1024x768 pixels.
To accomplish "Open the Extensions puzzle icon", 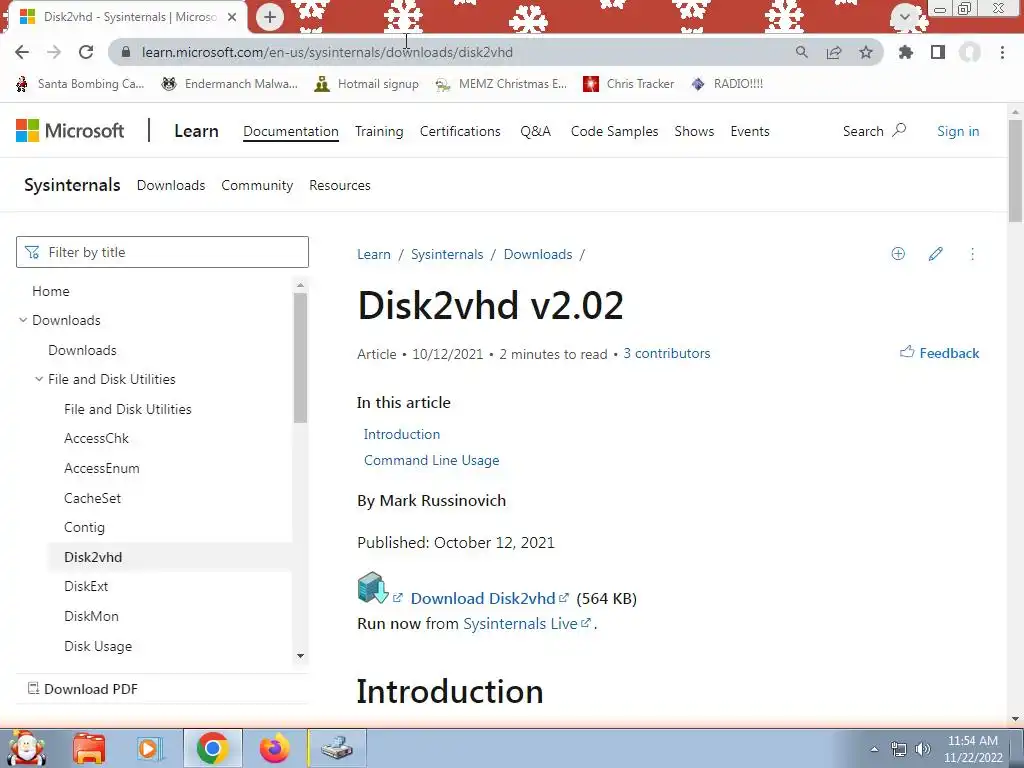I will (x=906, y=52).
